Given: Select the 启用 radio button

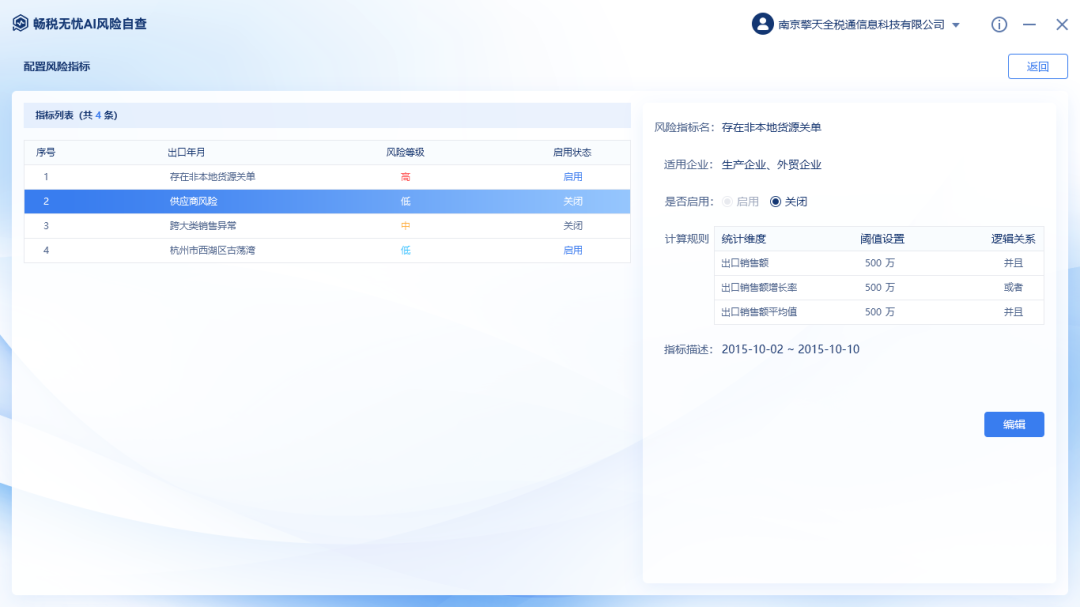Looking at the screenshot, I should 727,202.
